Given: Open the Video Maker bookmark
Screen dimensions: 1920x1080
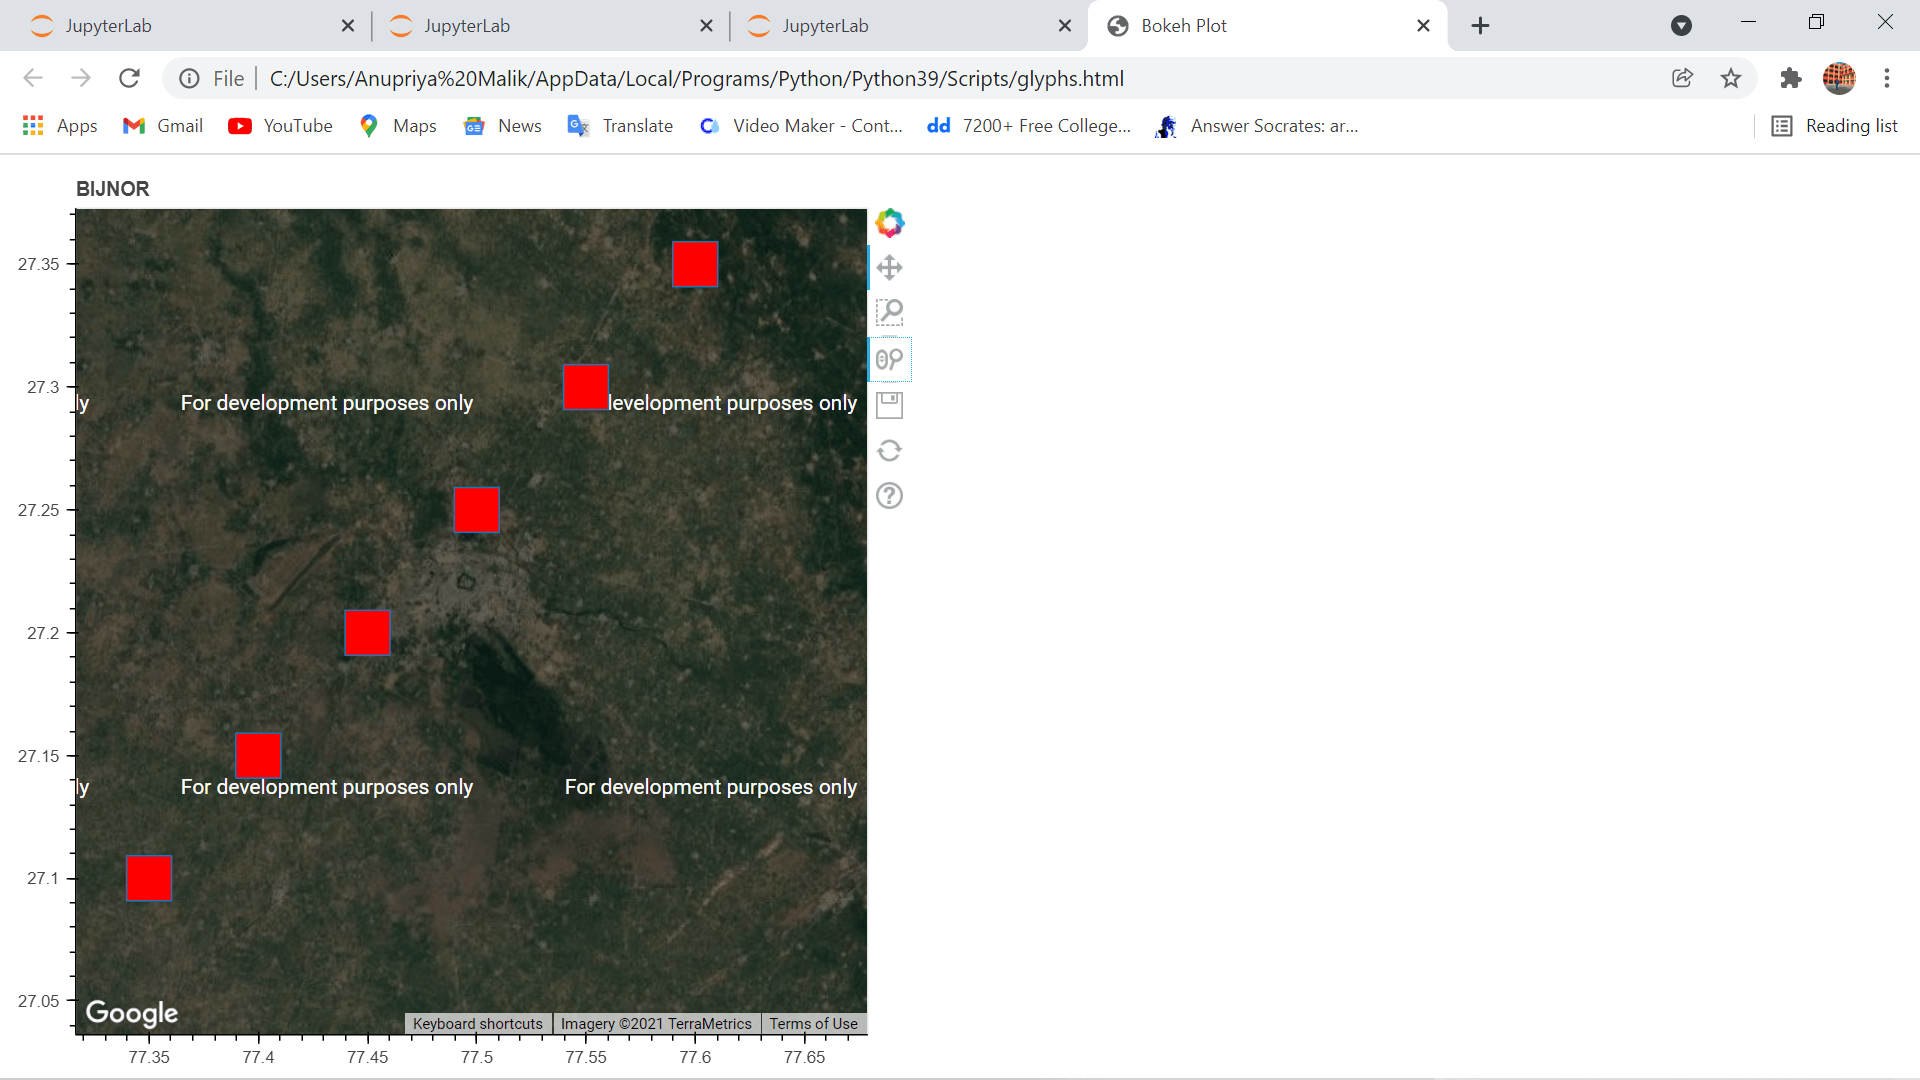Looking at the screenshot, I should pos(801,126).
